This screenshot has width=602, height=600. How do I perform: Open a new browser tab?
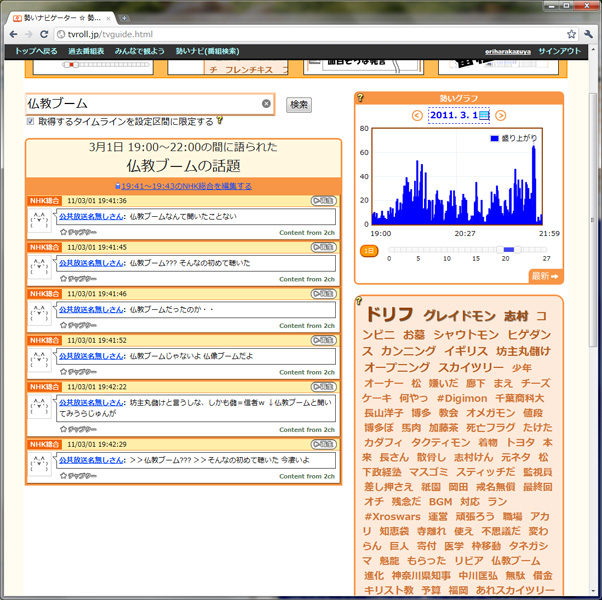point(124,18)
